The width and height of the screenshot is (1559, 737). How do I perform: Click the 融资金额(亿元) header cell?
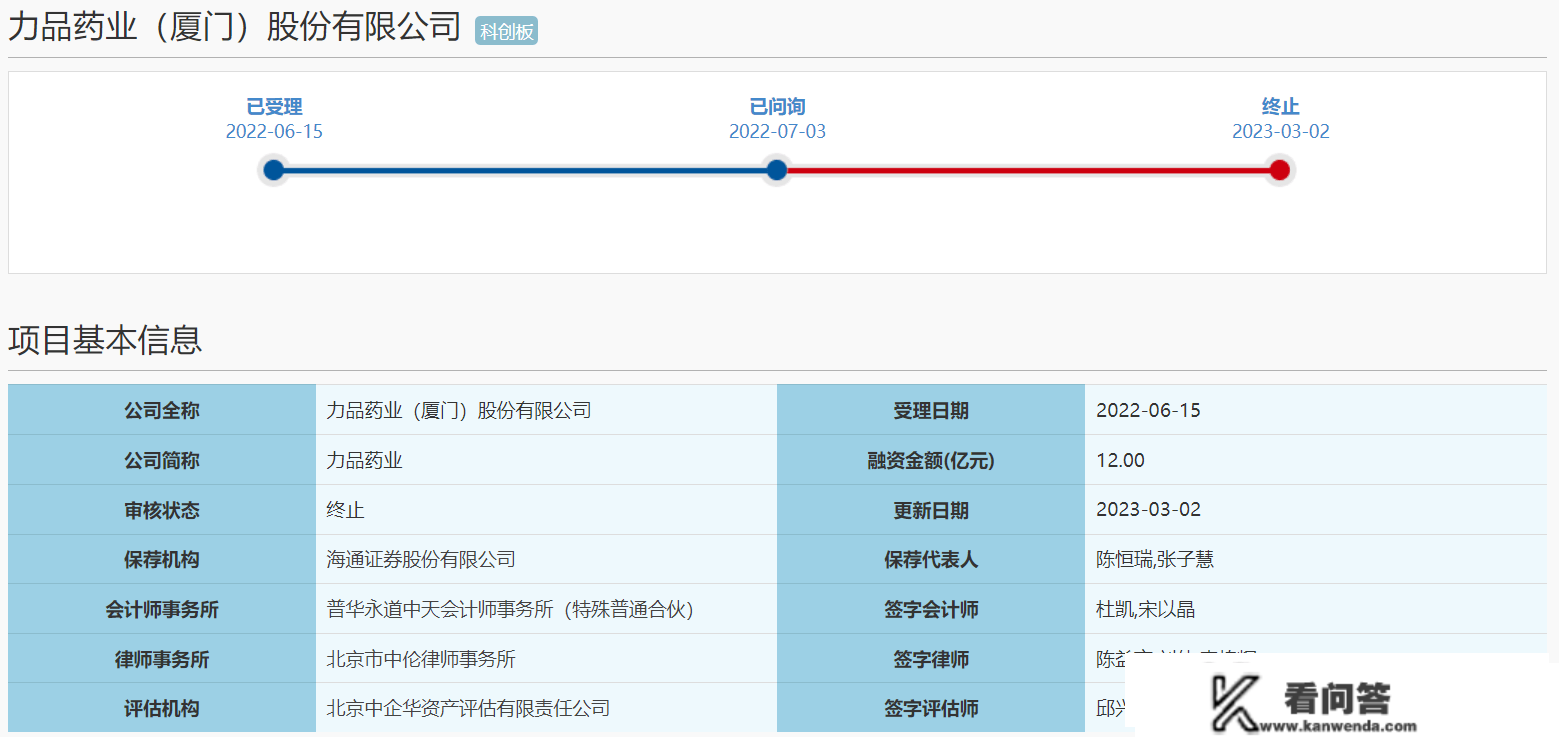point(931,460)
